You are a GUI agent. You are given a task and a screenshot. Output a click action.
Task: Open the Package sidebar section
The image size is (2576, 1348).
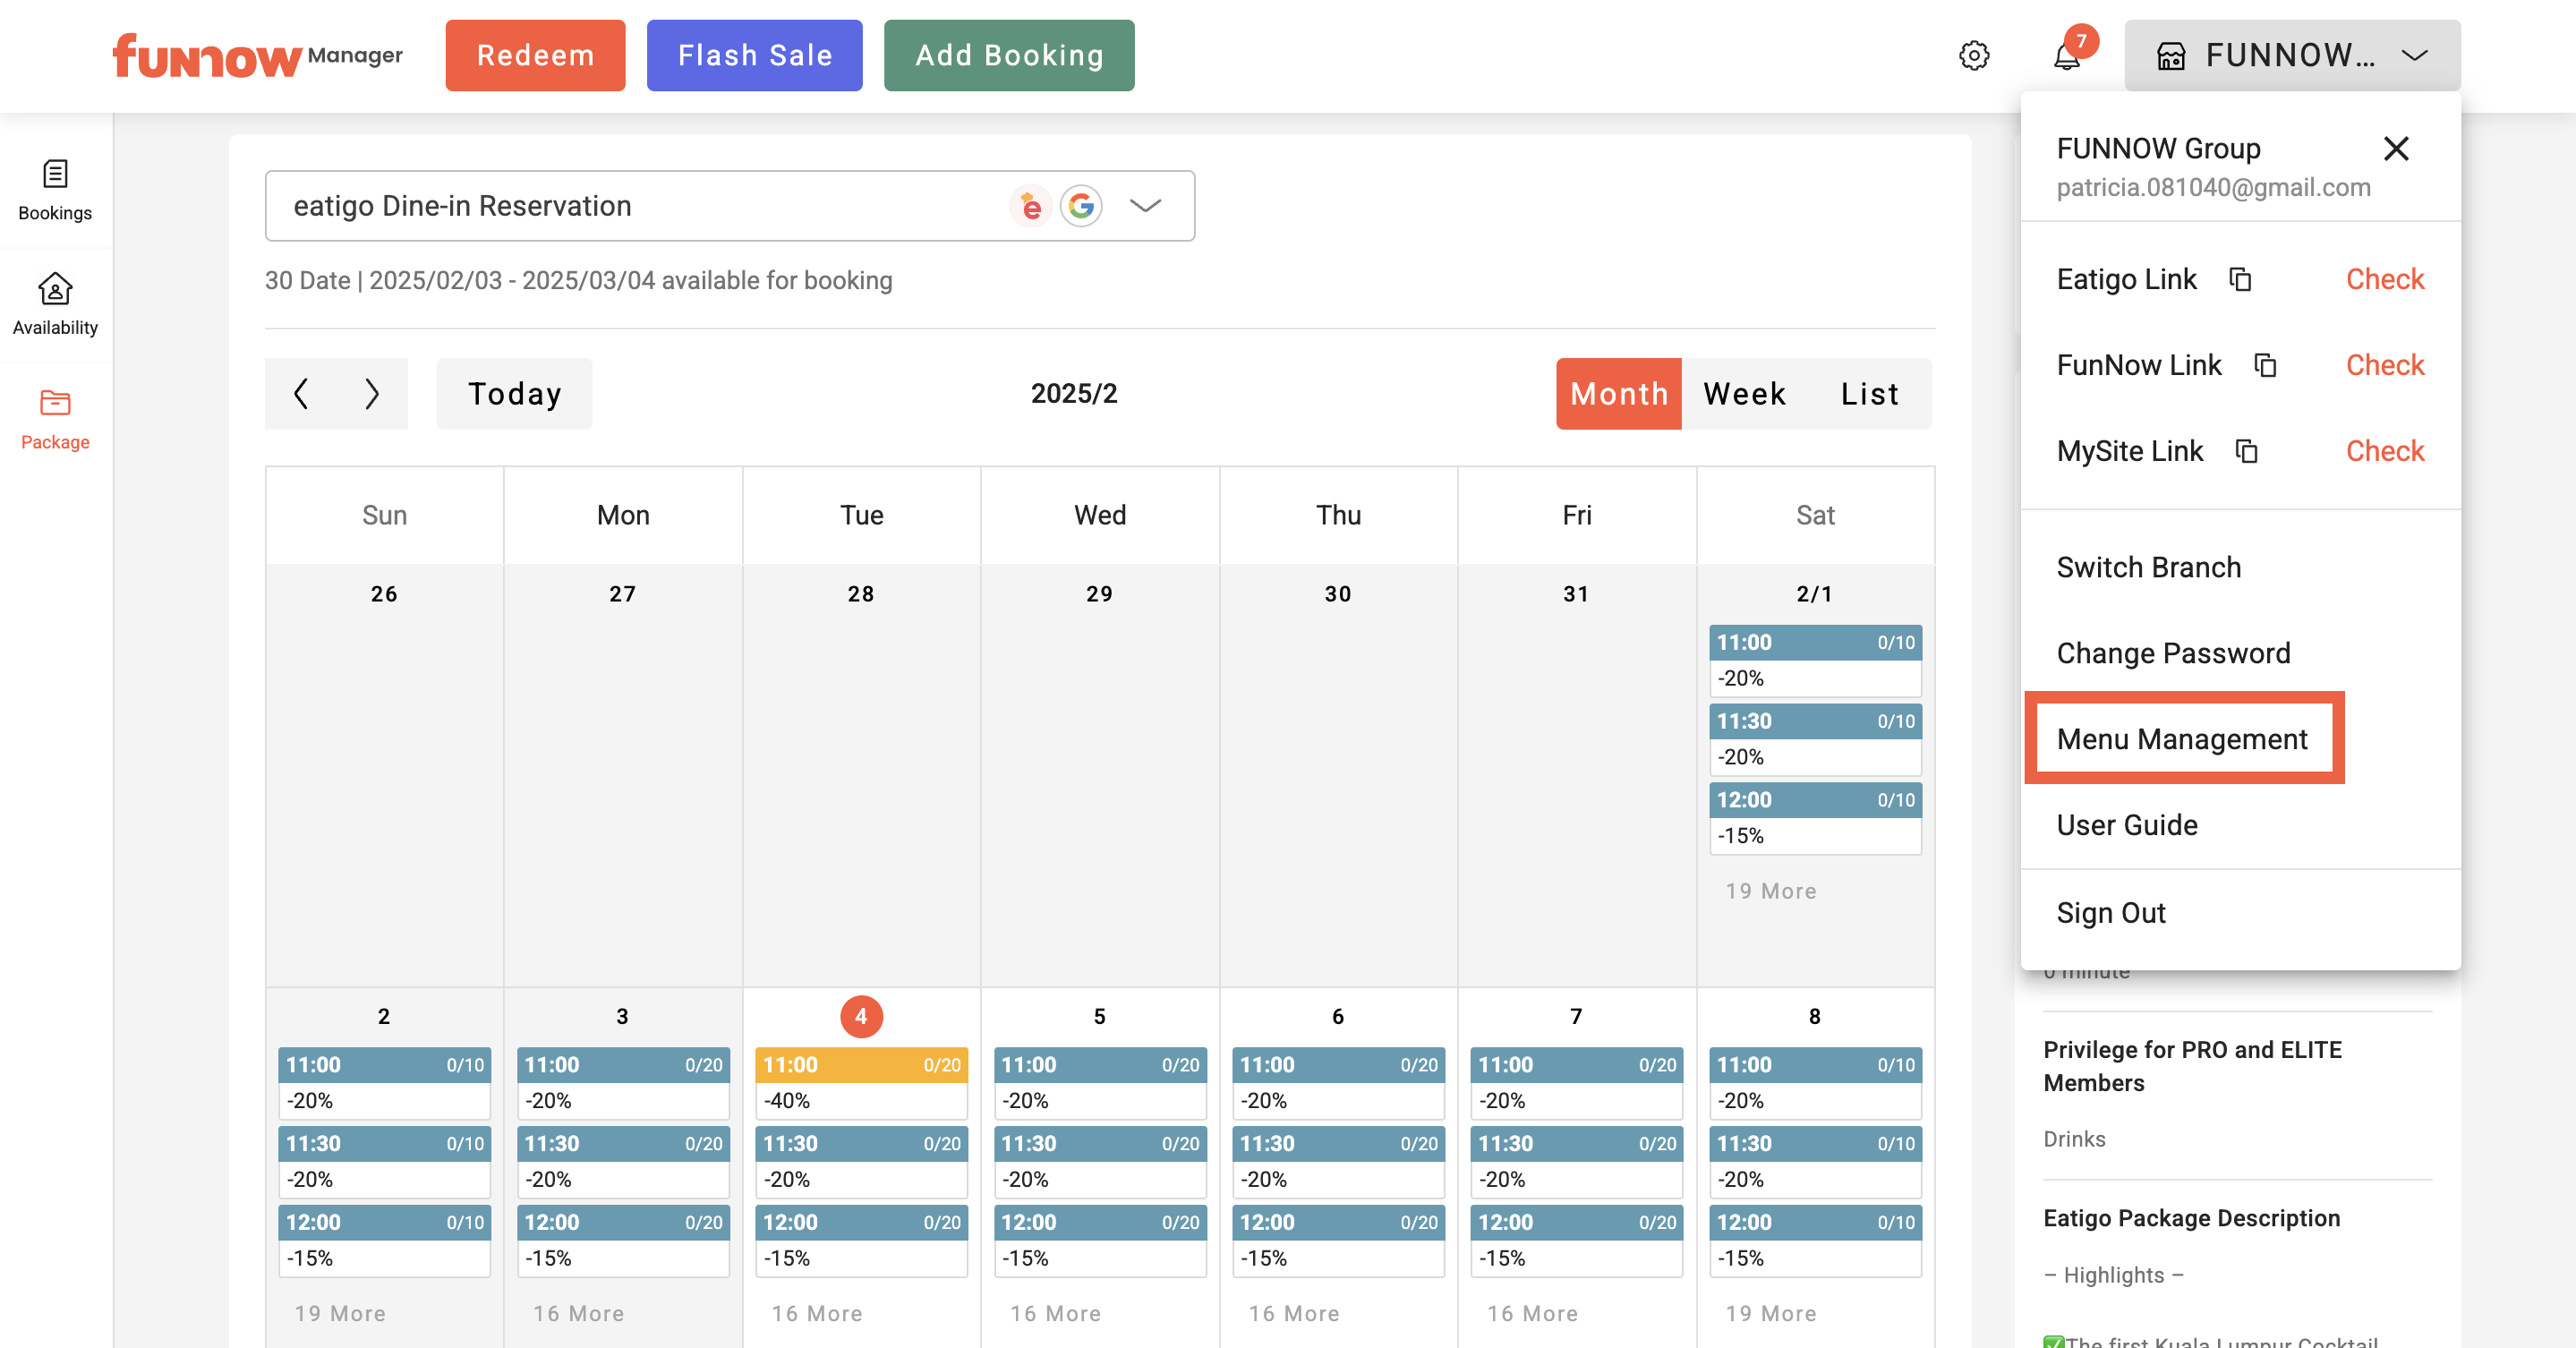point(55,420)
